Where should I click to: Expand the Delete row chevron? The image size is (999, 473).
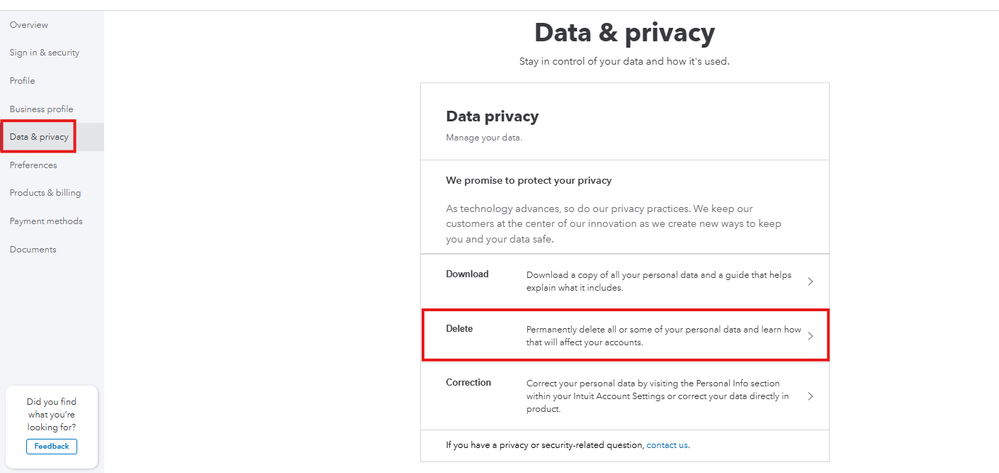[810, 336]
